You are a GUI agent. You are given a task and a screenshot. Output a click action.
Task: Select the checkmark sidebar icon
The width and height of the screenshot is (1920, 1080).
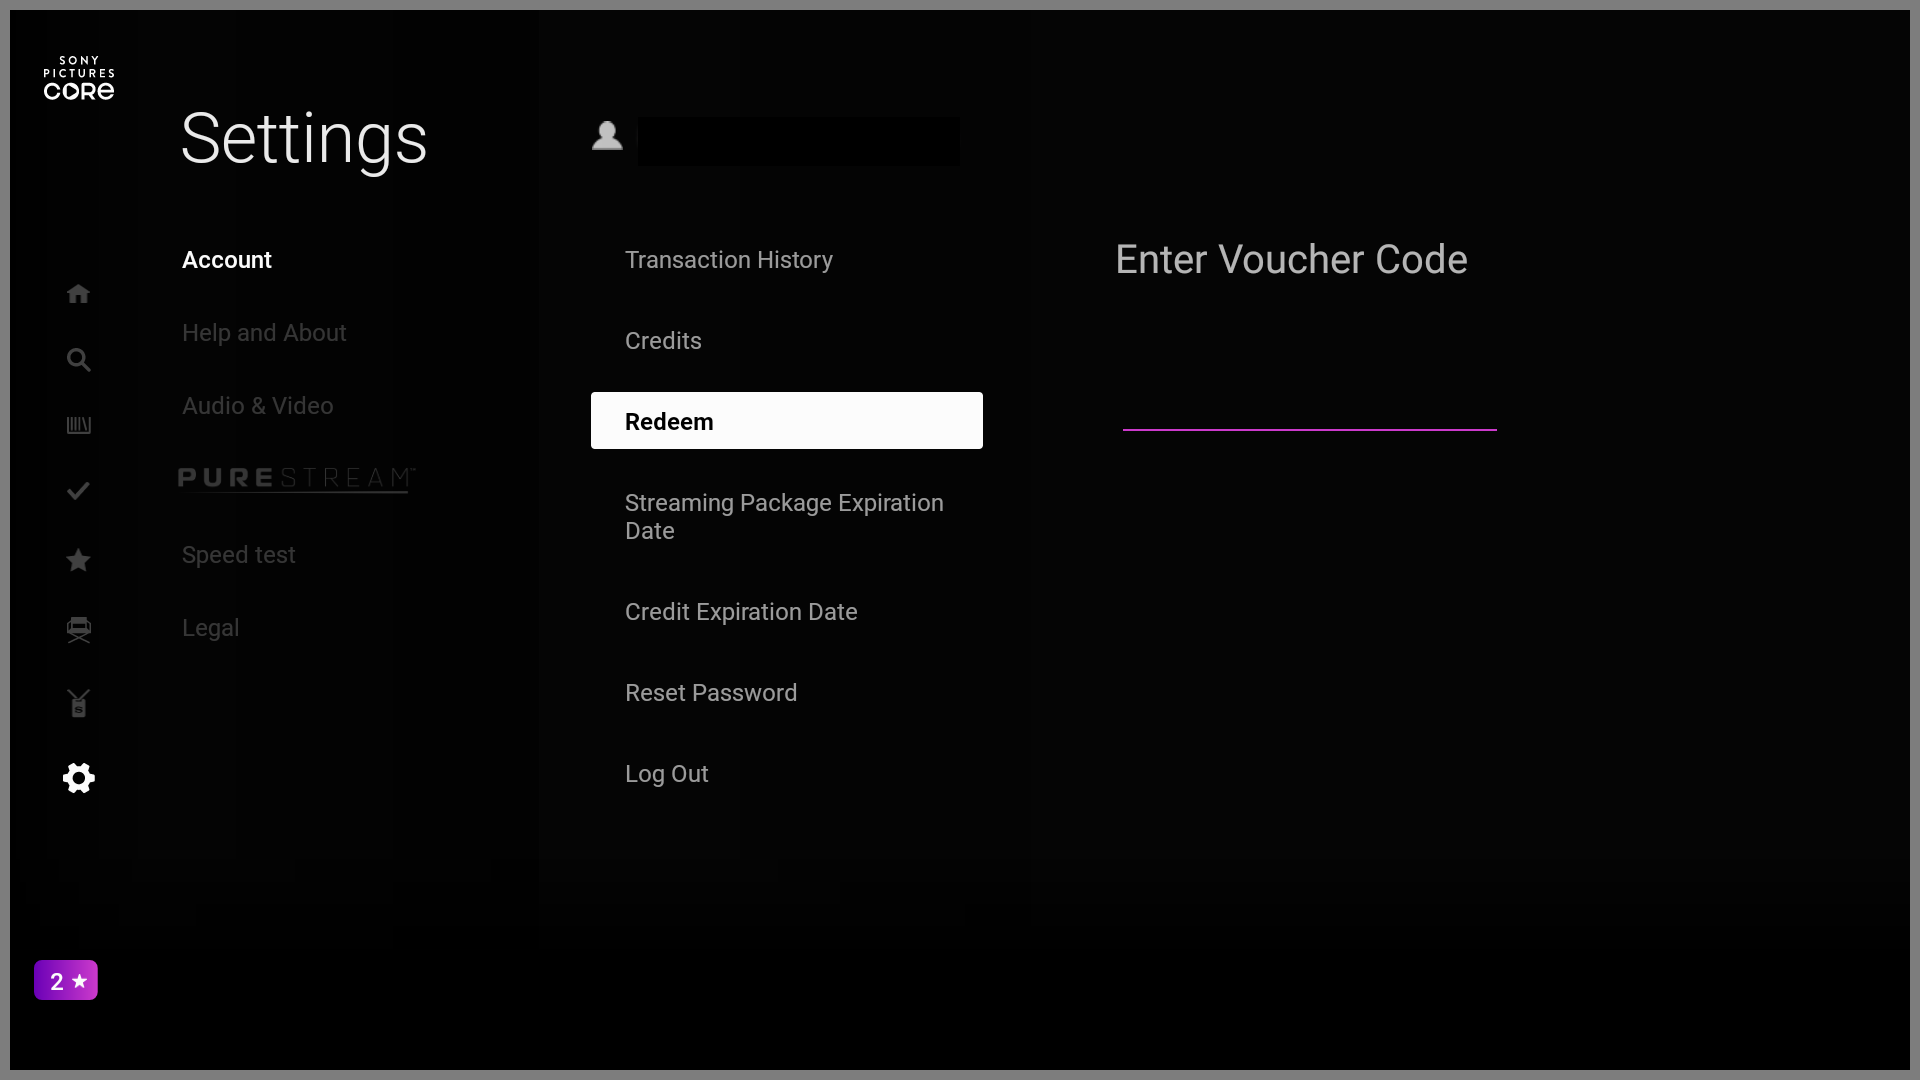click(78, 491)
